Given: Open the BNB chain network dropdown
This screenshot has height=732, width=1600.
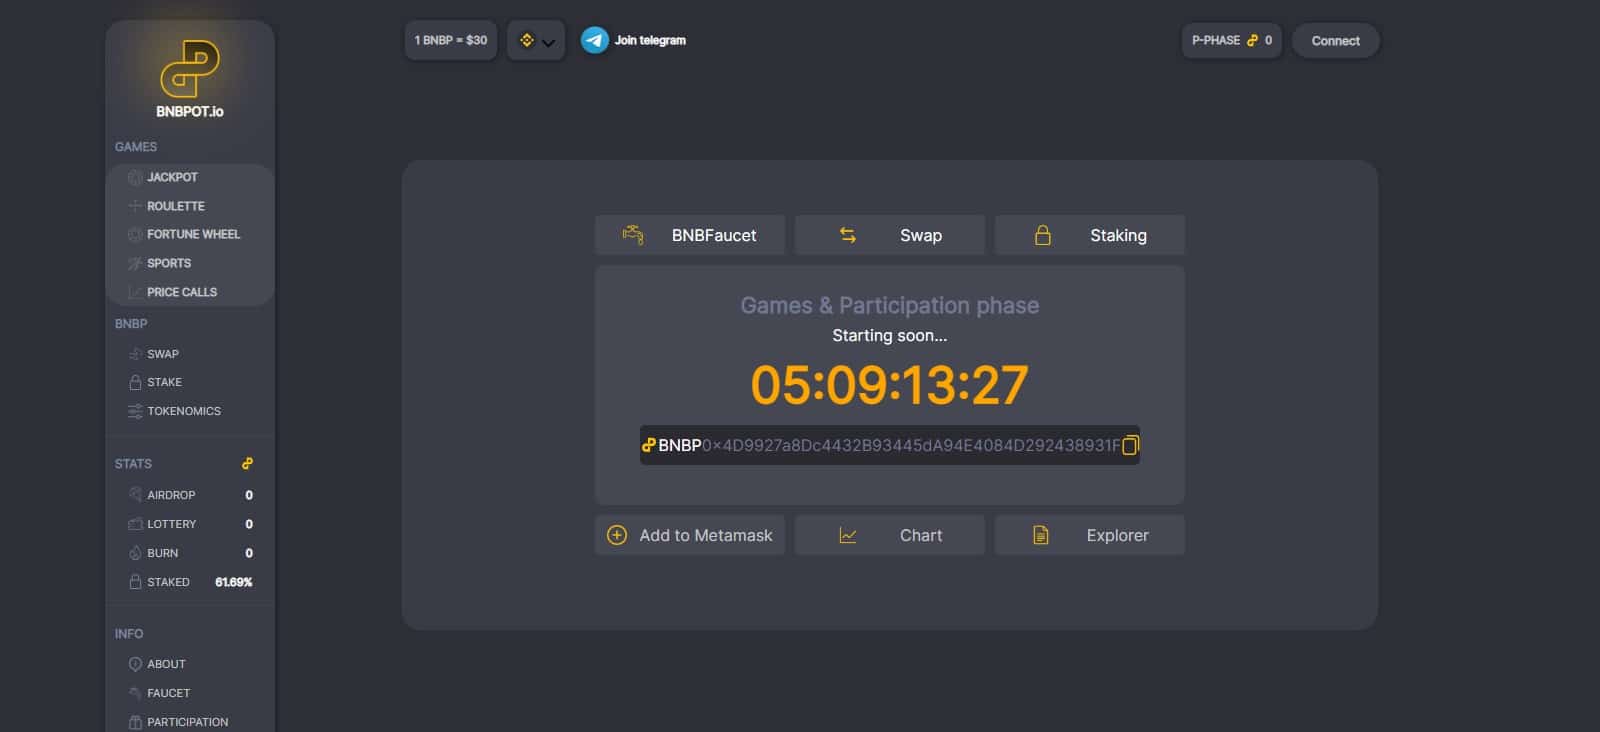Looking at the screenshot, I should pos(536,41).
